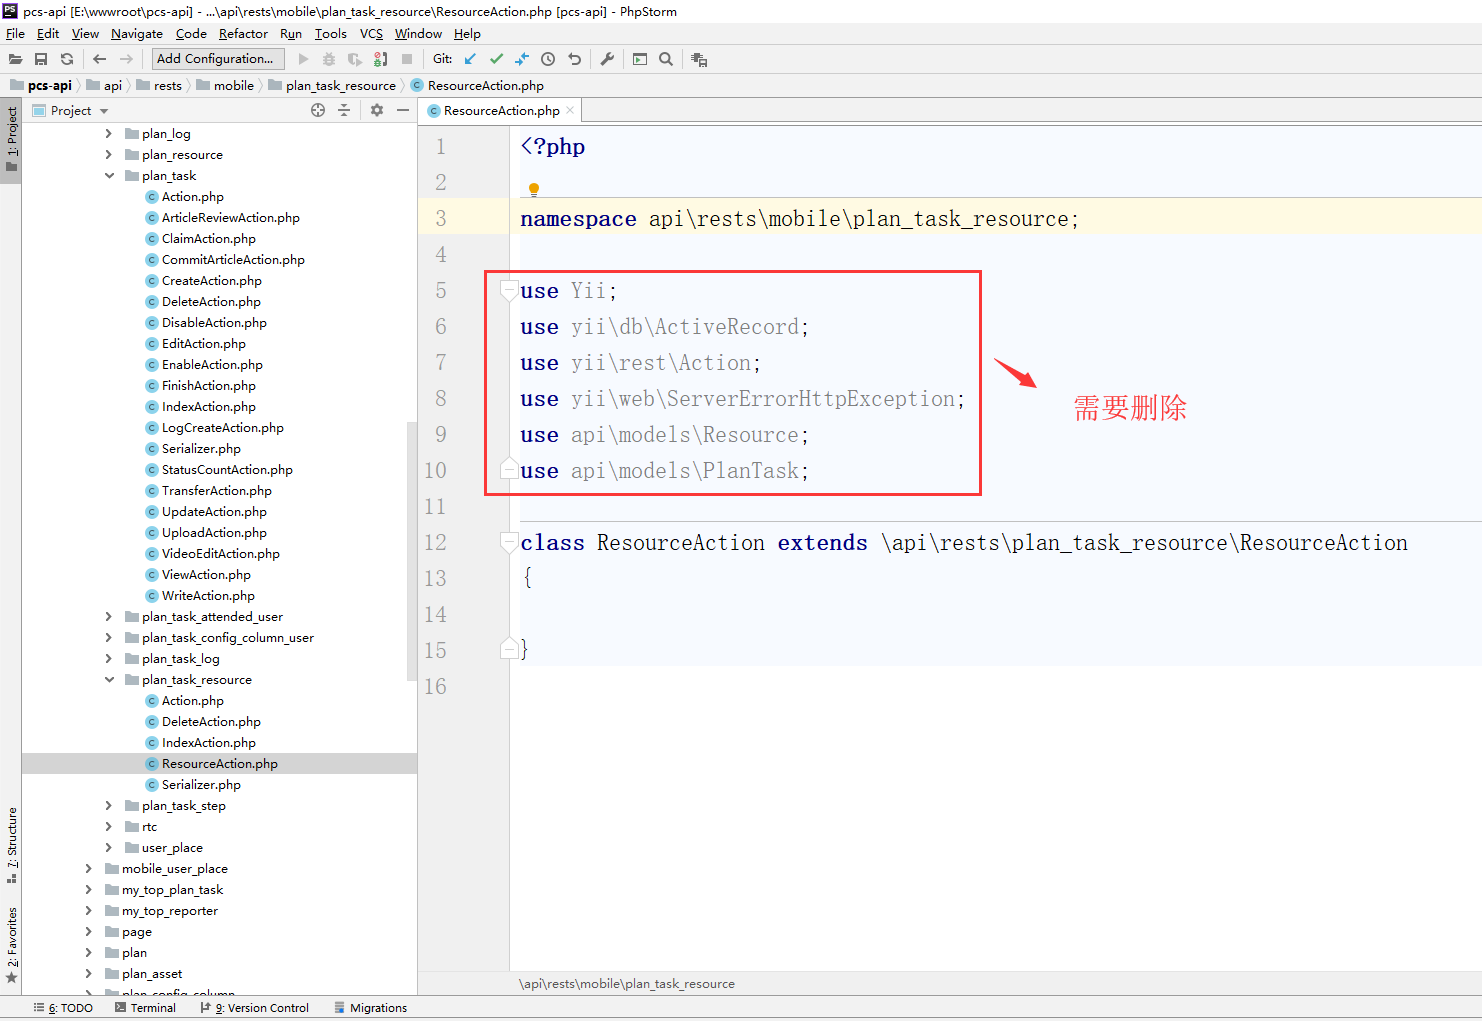Viewport: 1482px width, 1021px height.
Task: Click the Add Configuration button
Action: pyautogui.click(x=218, y=59)
